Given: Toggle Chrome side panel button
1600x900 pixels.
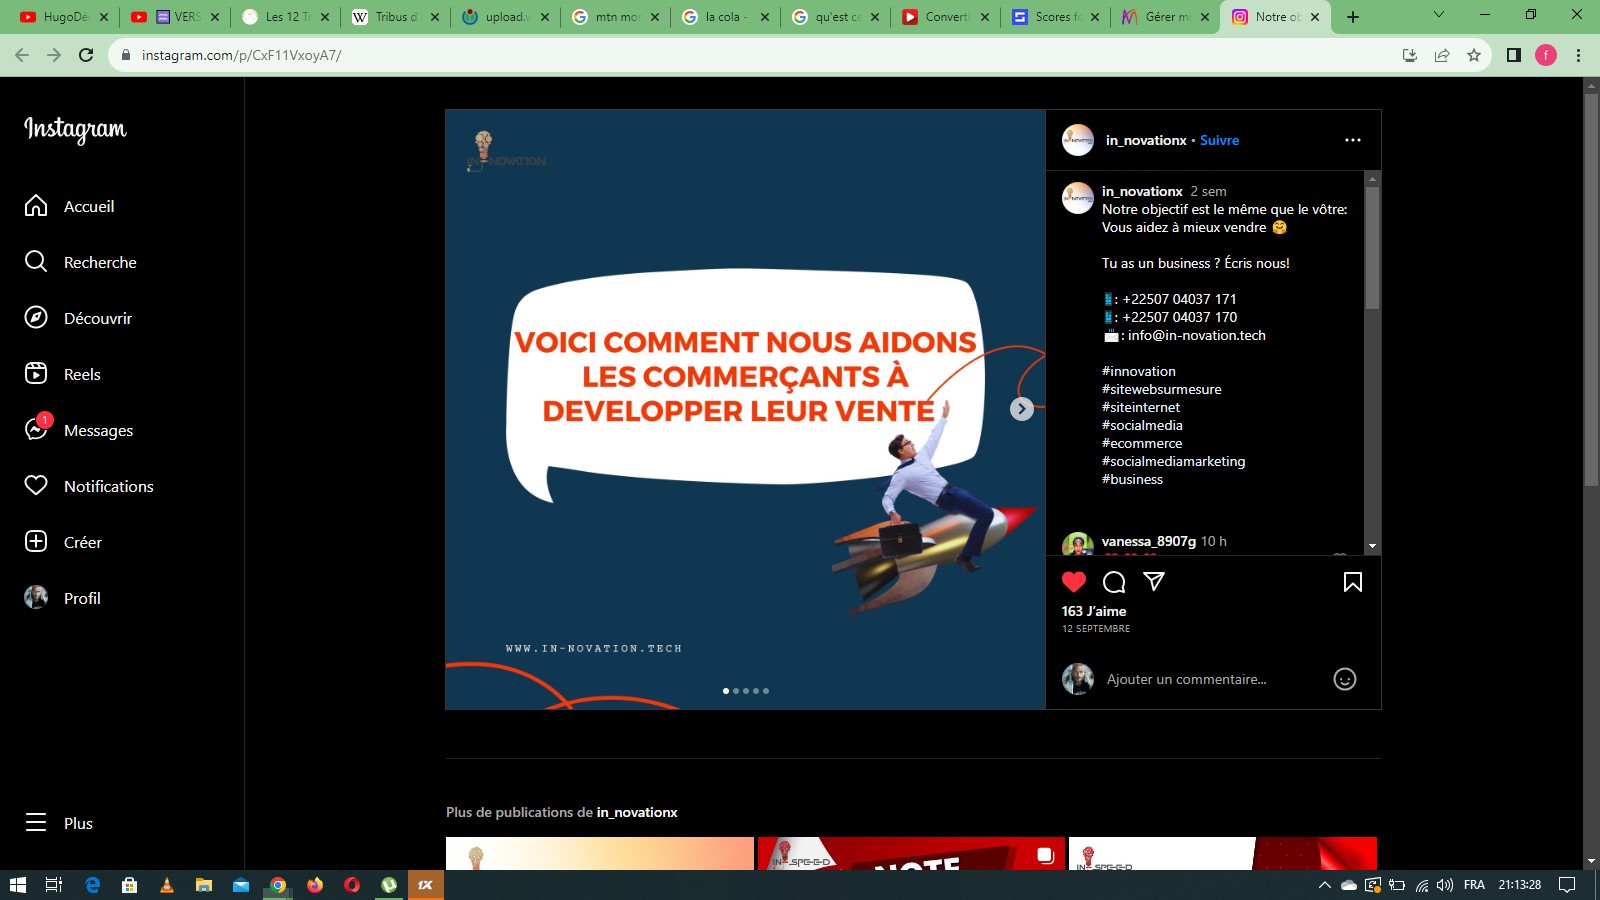Looking at the screenshot, I should [1513, 55].
